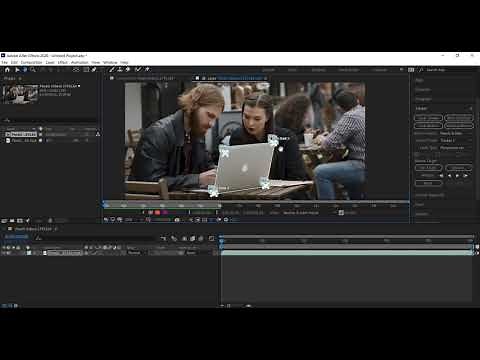Take a snapshot with the viewer camera icon

coord(177,220)
